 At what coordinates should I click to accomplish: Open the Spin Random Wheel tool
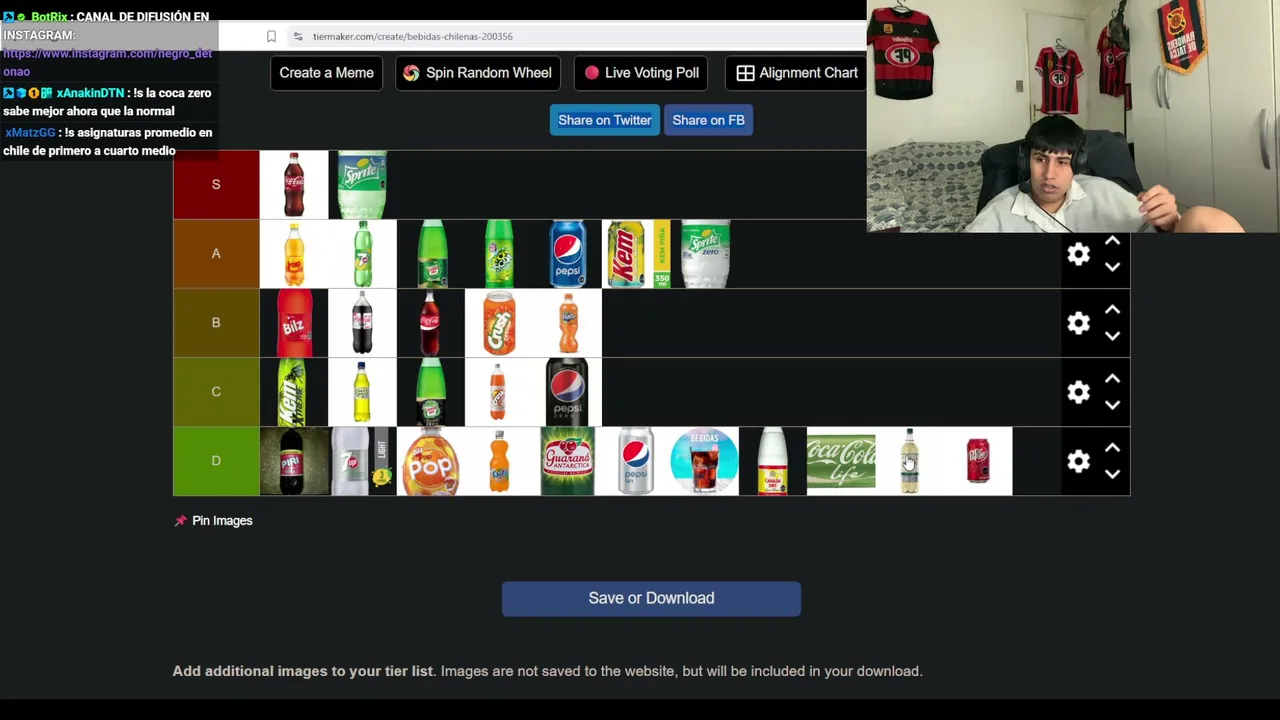click(477, 73)
